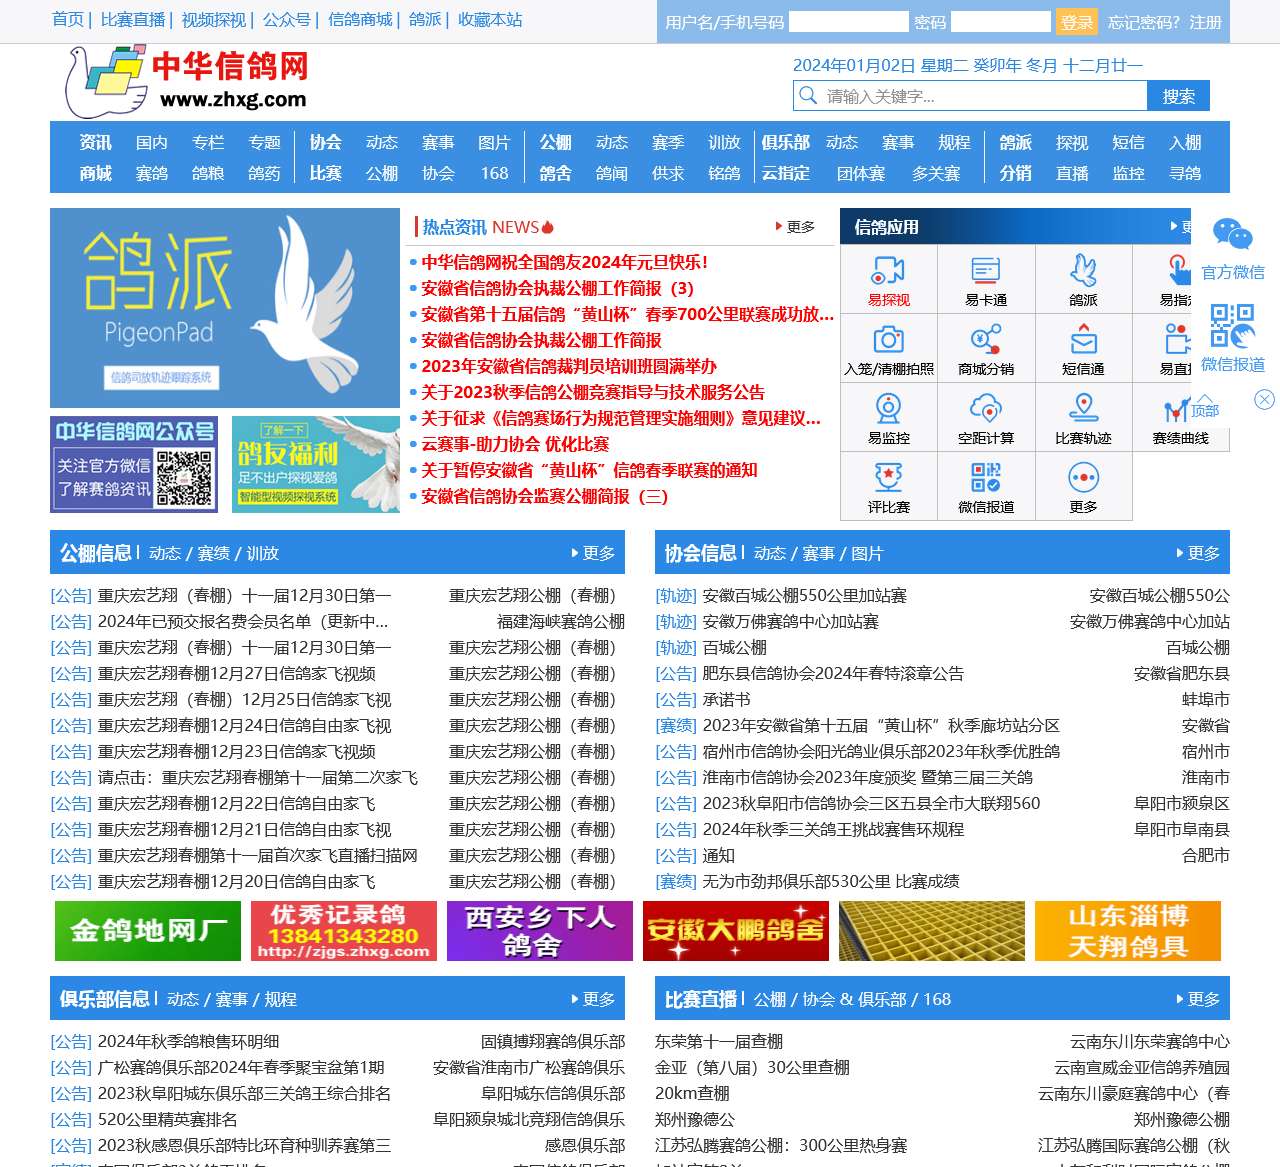
Task: Open the 山东淄博天翔鸽具 advertisement
Action: pos(1128,930)
